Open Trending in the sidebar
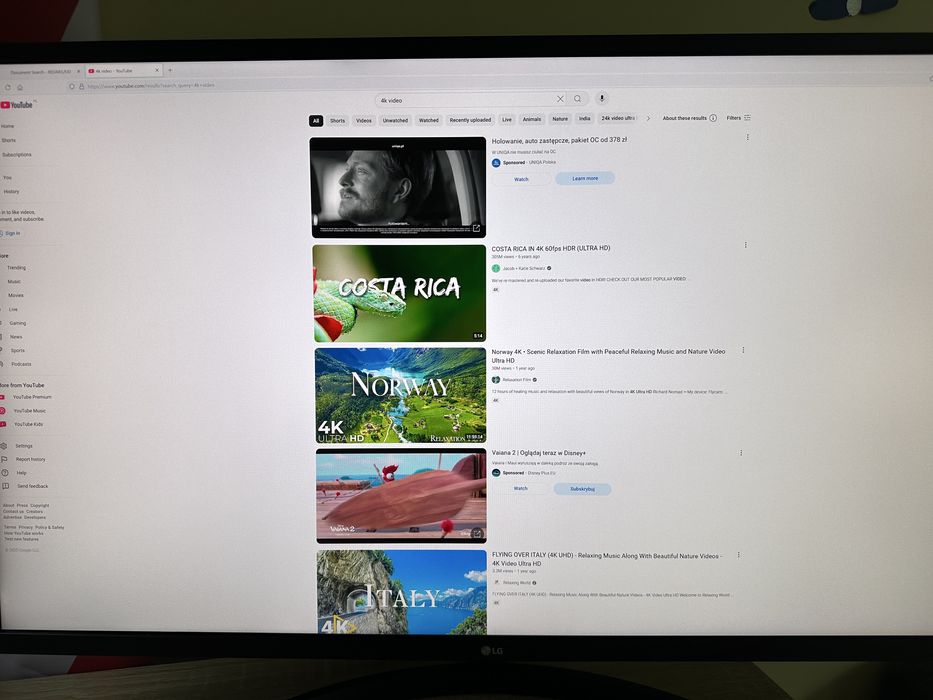Image resolution: width=933 pixels, height=700 pixels. [16, 268]
